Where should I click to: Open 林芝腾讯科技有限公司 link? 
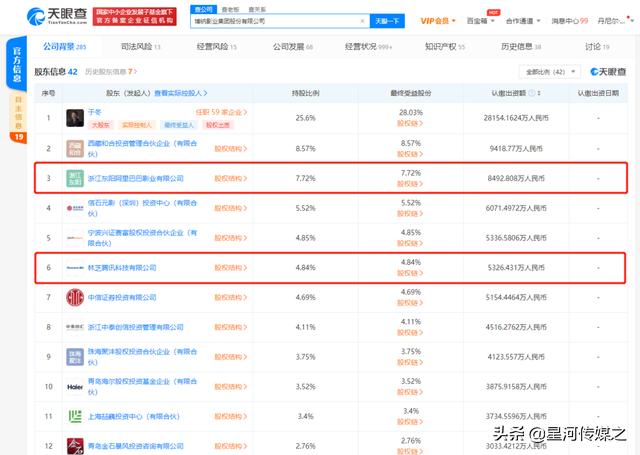[122, 268]
